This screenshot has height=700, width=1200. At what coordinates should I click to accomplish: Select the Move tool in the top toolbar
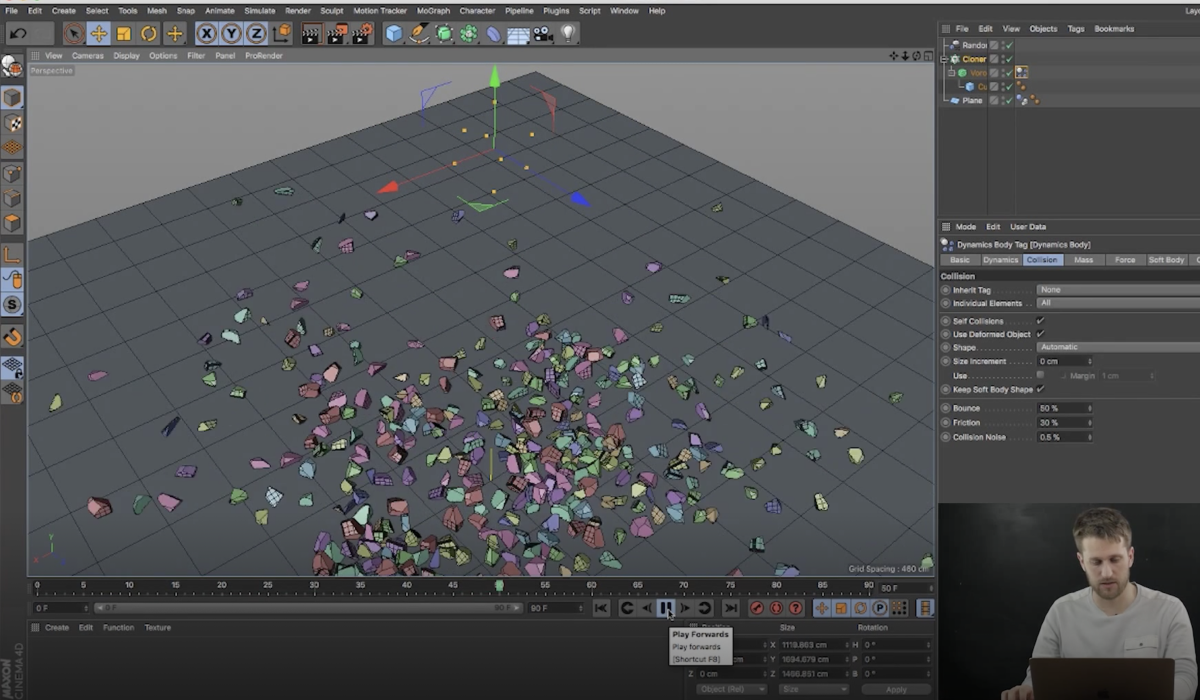point(99,34)
